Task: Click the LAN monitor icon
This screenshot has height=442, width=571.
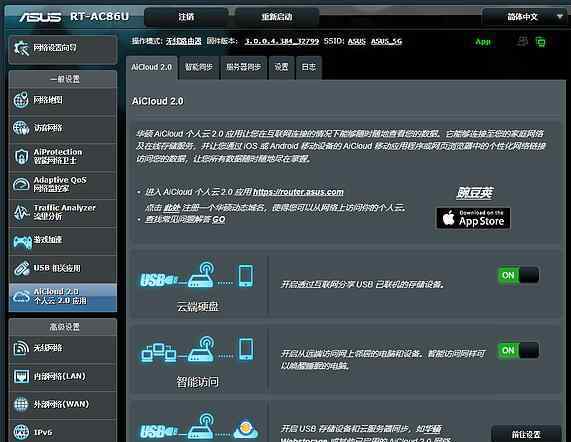Action: tap(21, 376)
